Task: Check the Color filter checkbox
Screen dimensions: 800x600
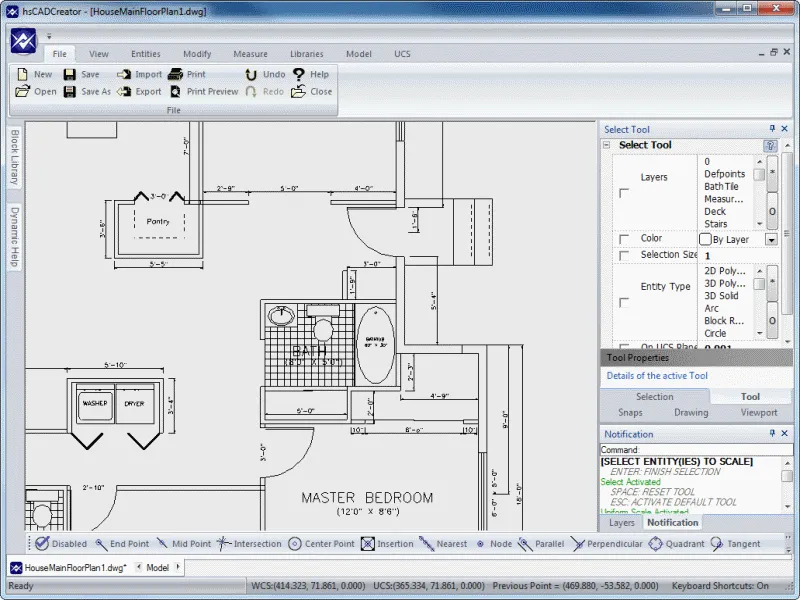Action: click(x=624, y=239)
